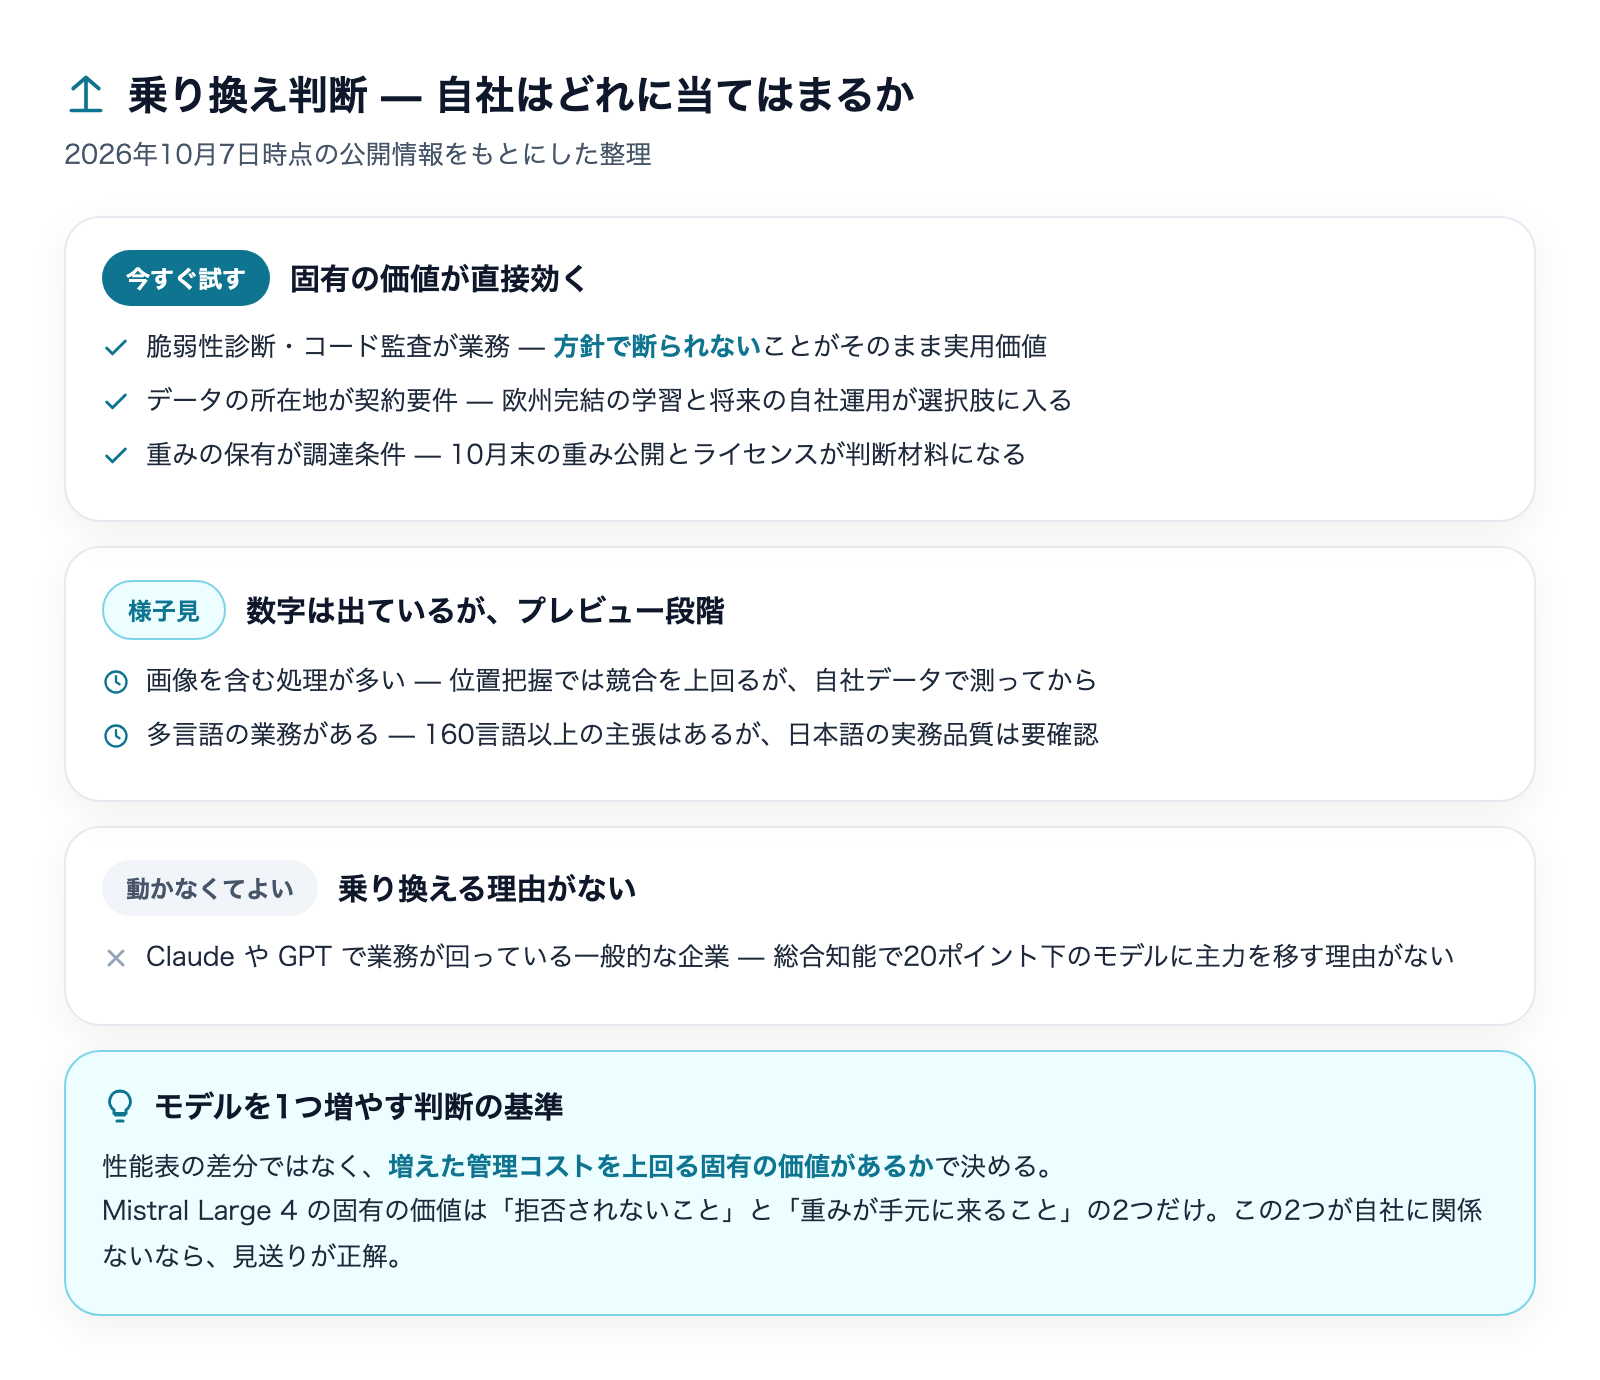Click the heading 乗り換える理由がない

[487, 888]
